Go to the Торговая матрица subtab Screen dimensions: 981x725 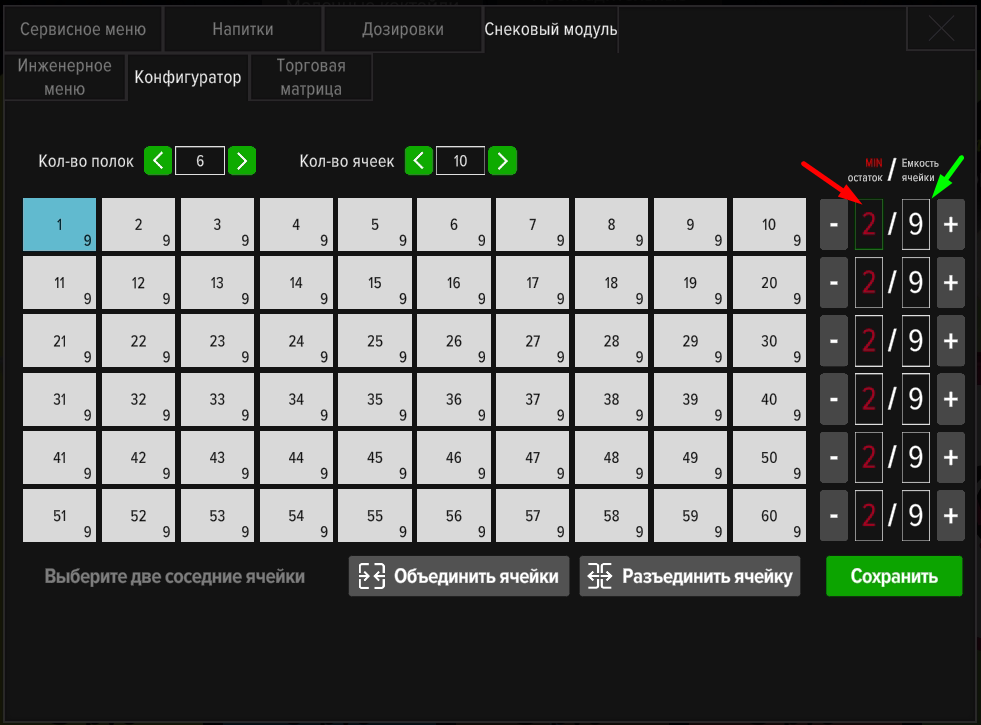pos(310,77)
